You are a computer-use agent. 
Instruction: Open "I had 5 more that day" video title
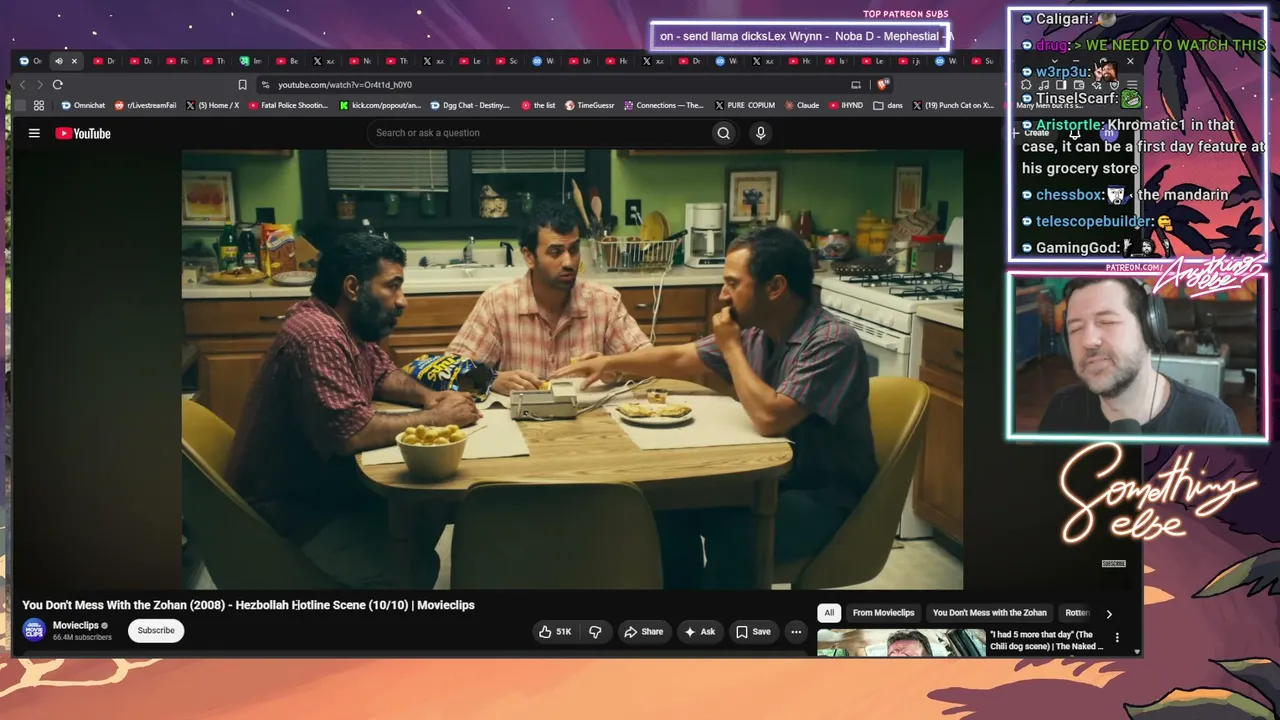click(1046, 640)
